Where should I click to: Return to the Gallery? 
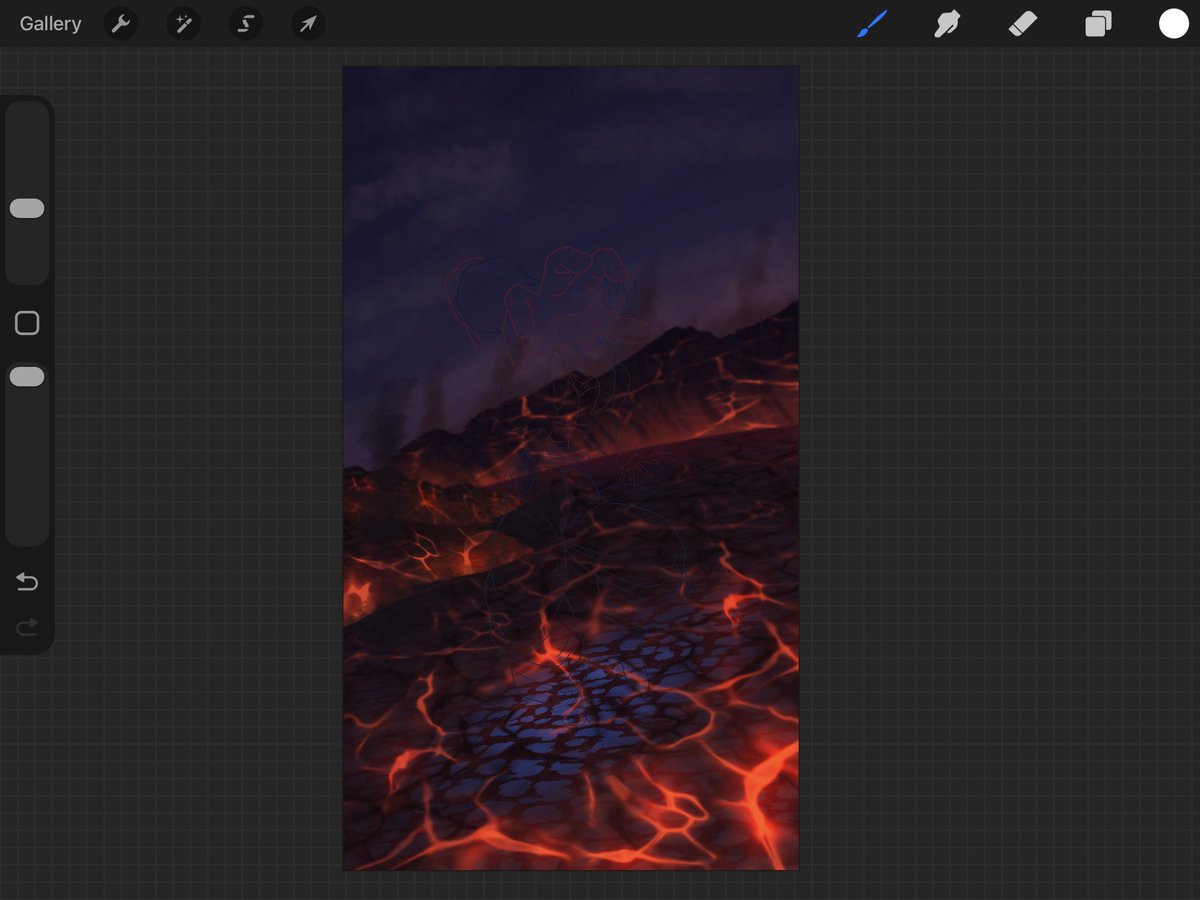(50, 24)
